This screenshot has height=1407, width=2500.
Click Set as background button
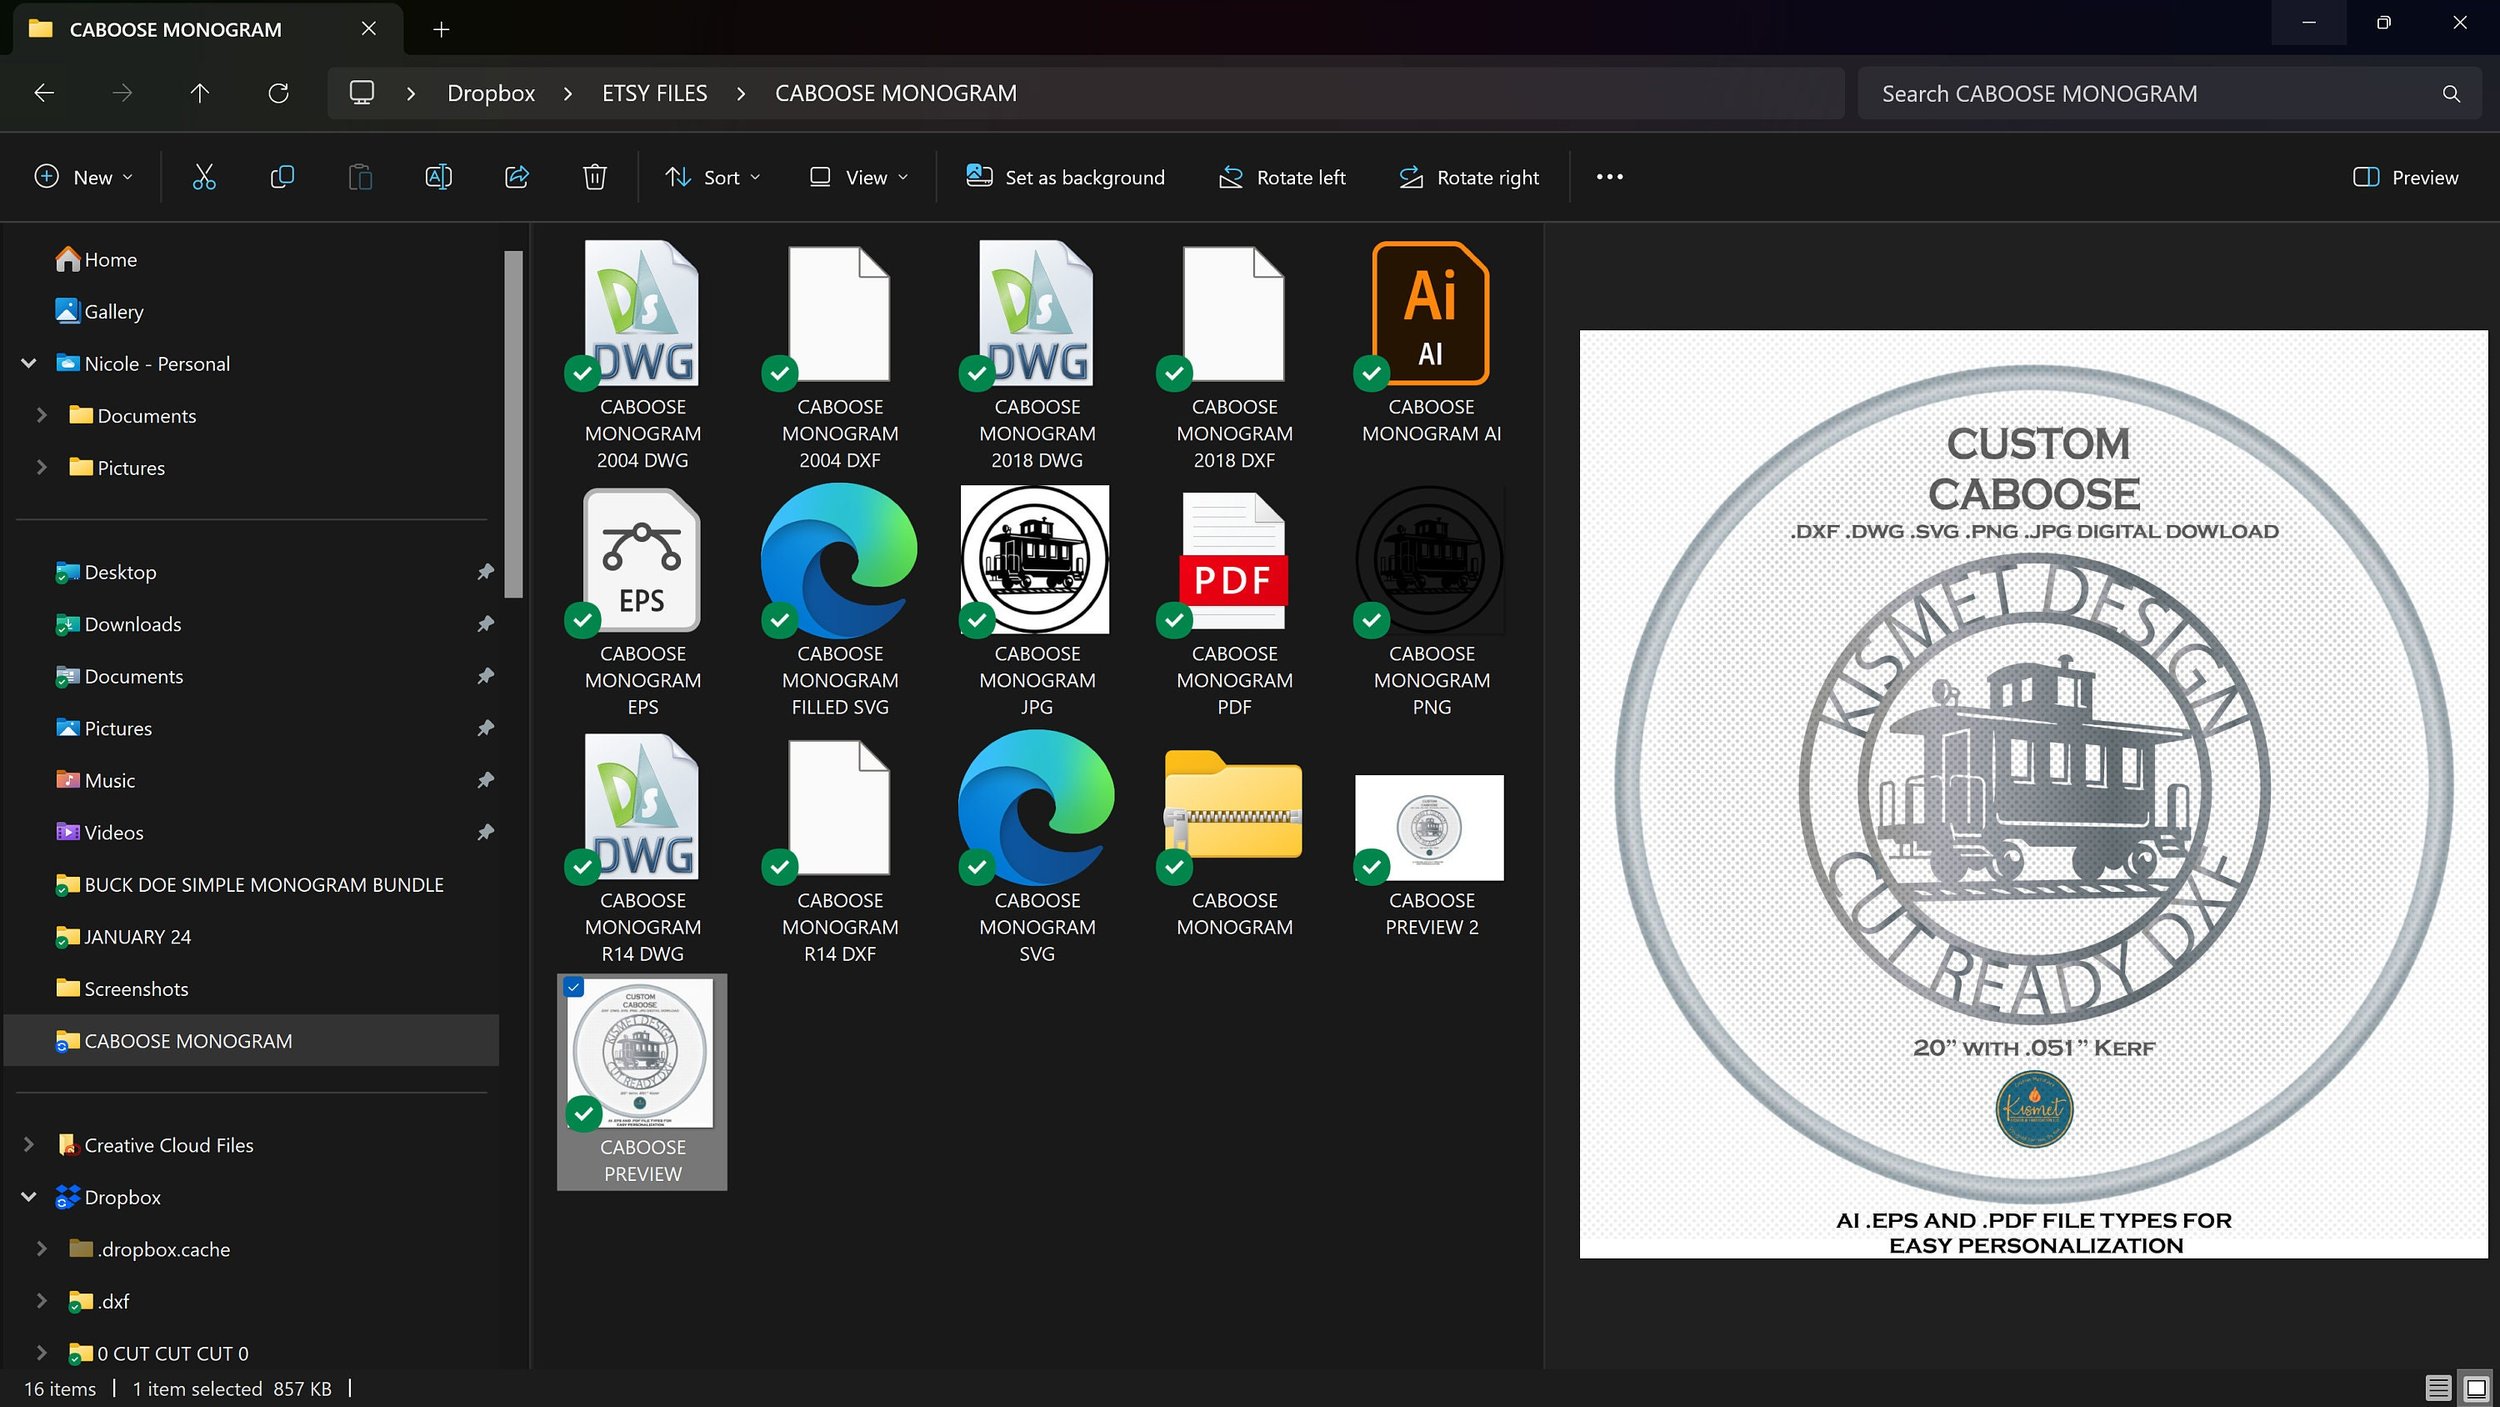tap(1065, 177)
